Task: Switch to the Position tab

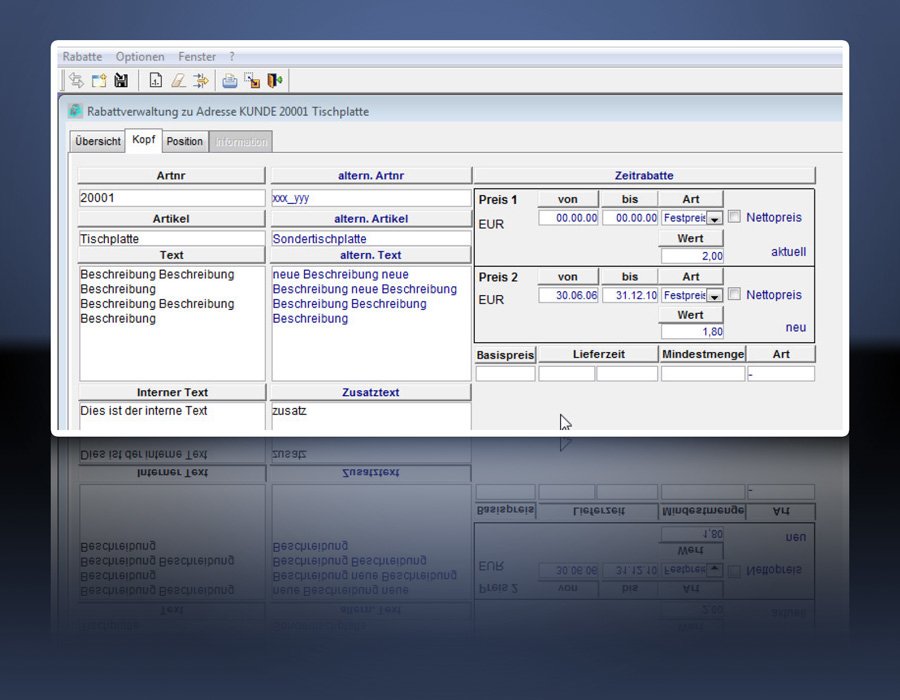Action: click(x=185, y=142)
